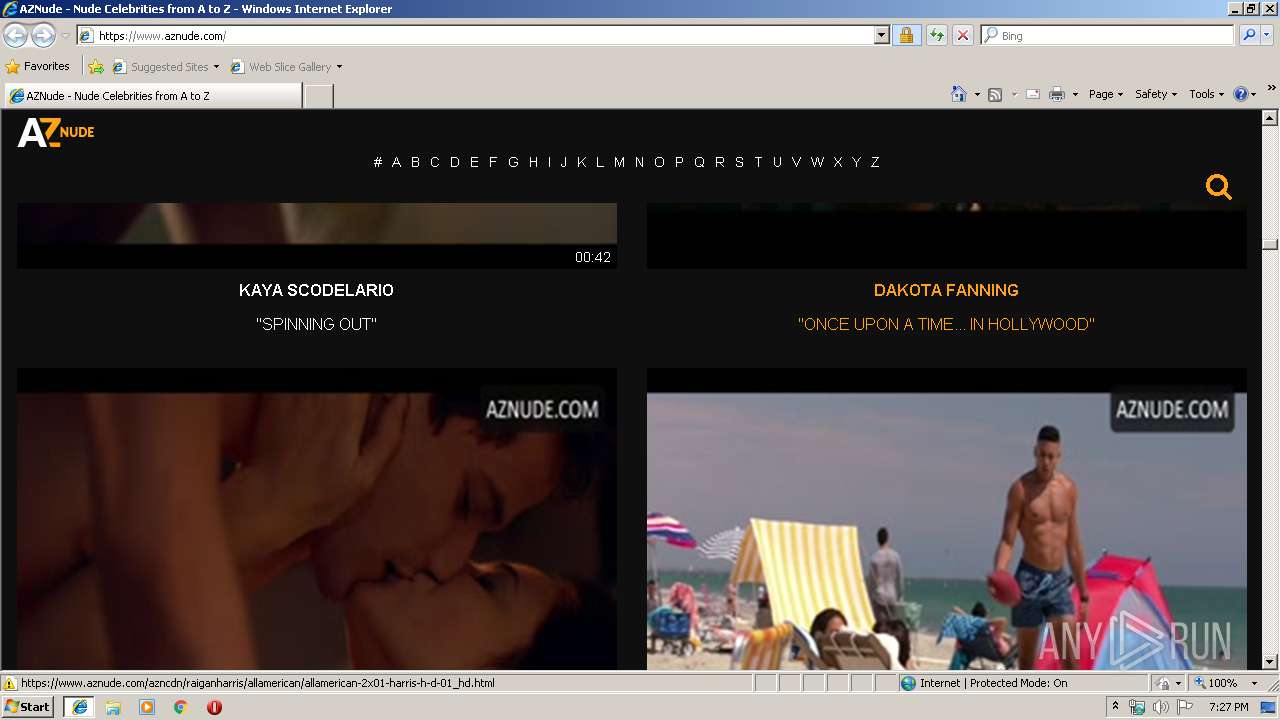Open the Favorites center button
The width and height of the screenshot is (1280, 720).
coord(37,66)
